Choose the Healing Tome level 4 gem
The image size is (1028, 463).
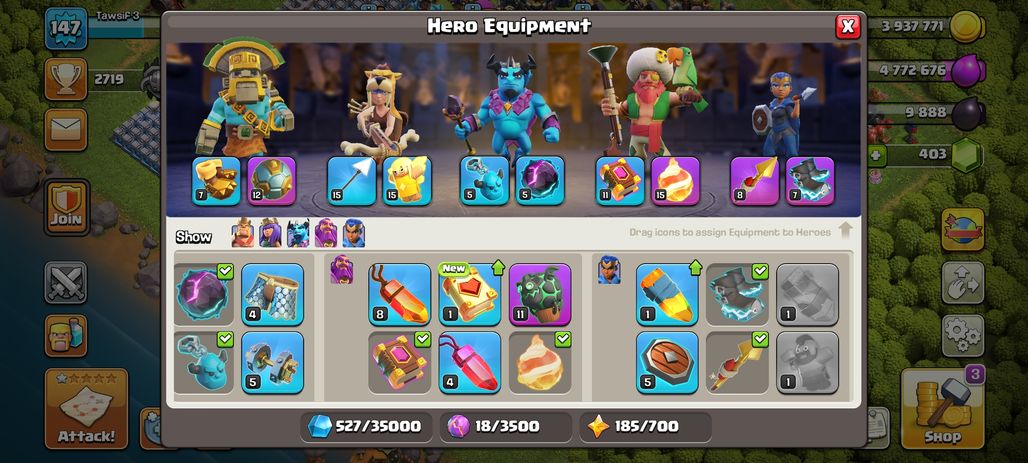coord(469,363)
